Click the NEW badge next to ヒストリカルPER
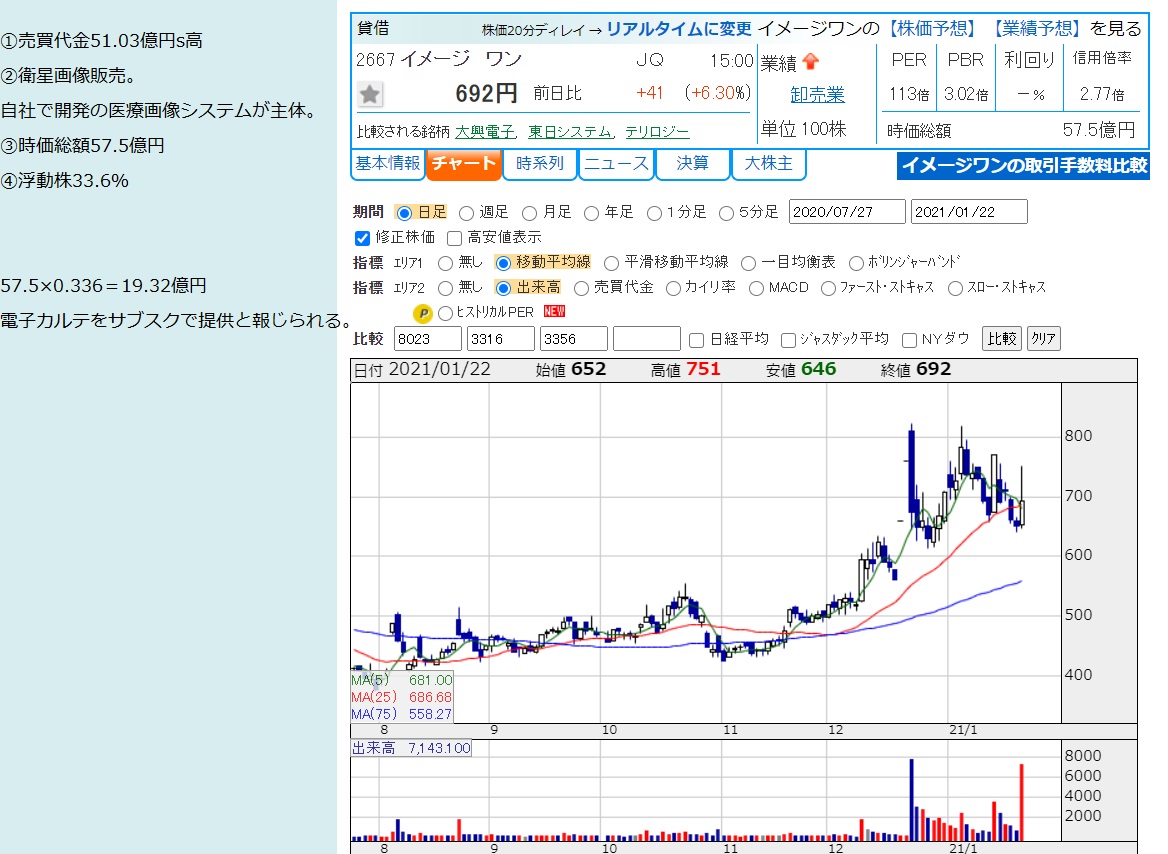This screenshot has height=854, width=1168. tap(554, 311)
